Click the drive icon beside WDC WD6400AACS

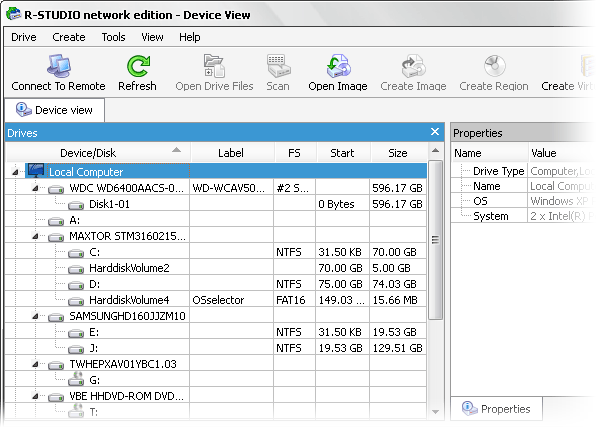click(56, 189)
